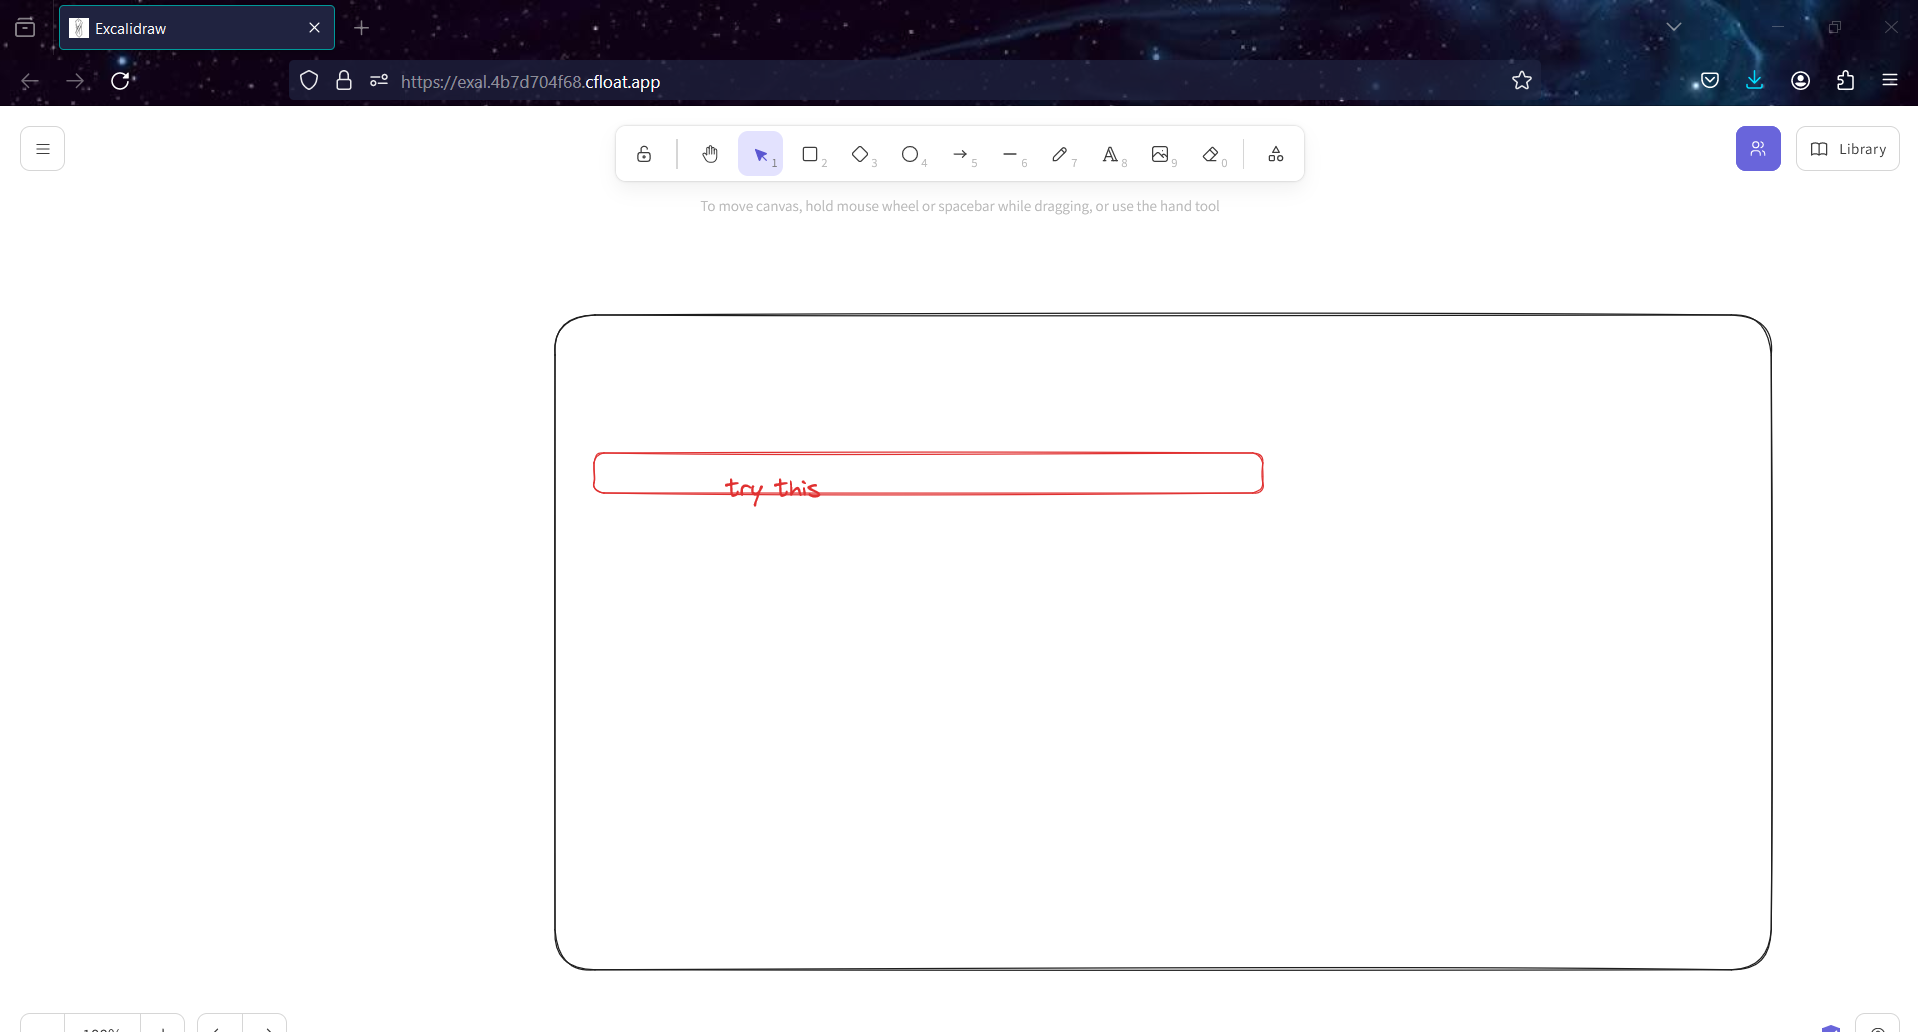
Task: Click the red 'try this' handwritten text
Action: (x=772, y=489)
